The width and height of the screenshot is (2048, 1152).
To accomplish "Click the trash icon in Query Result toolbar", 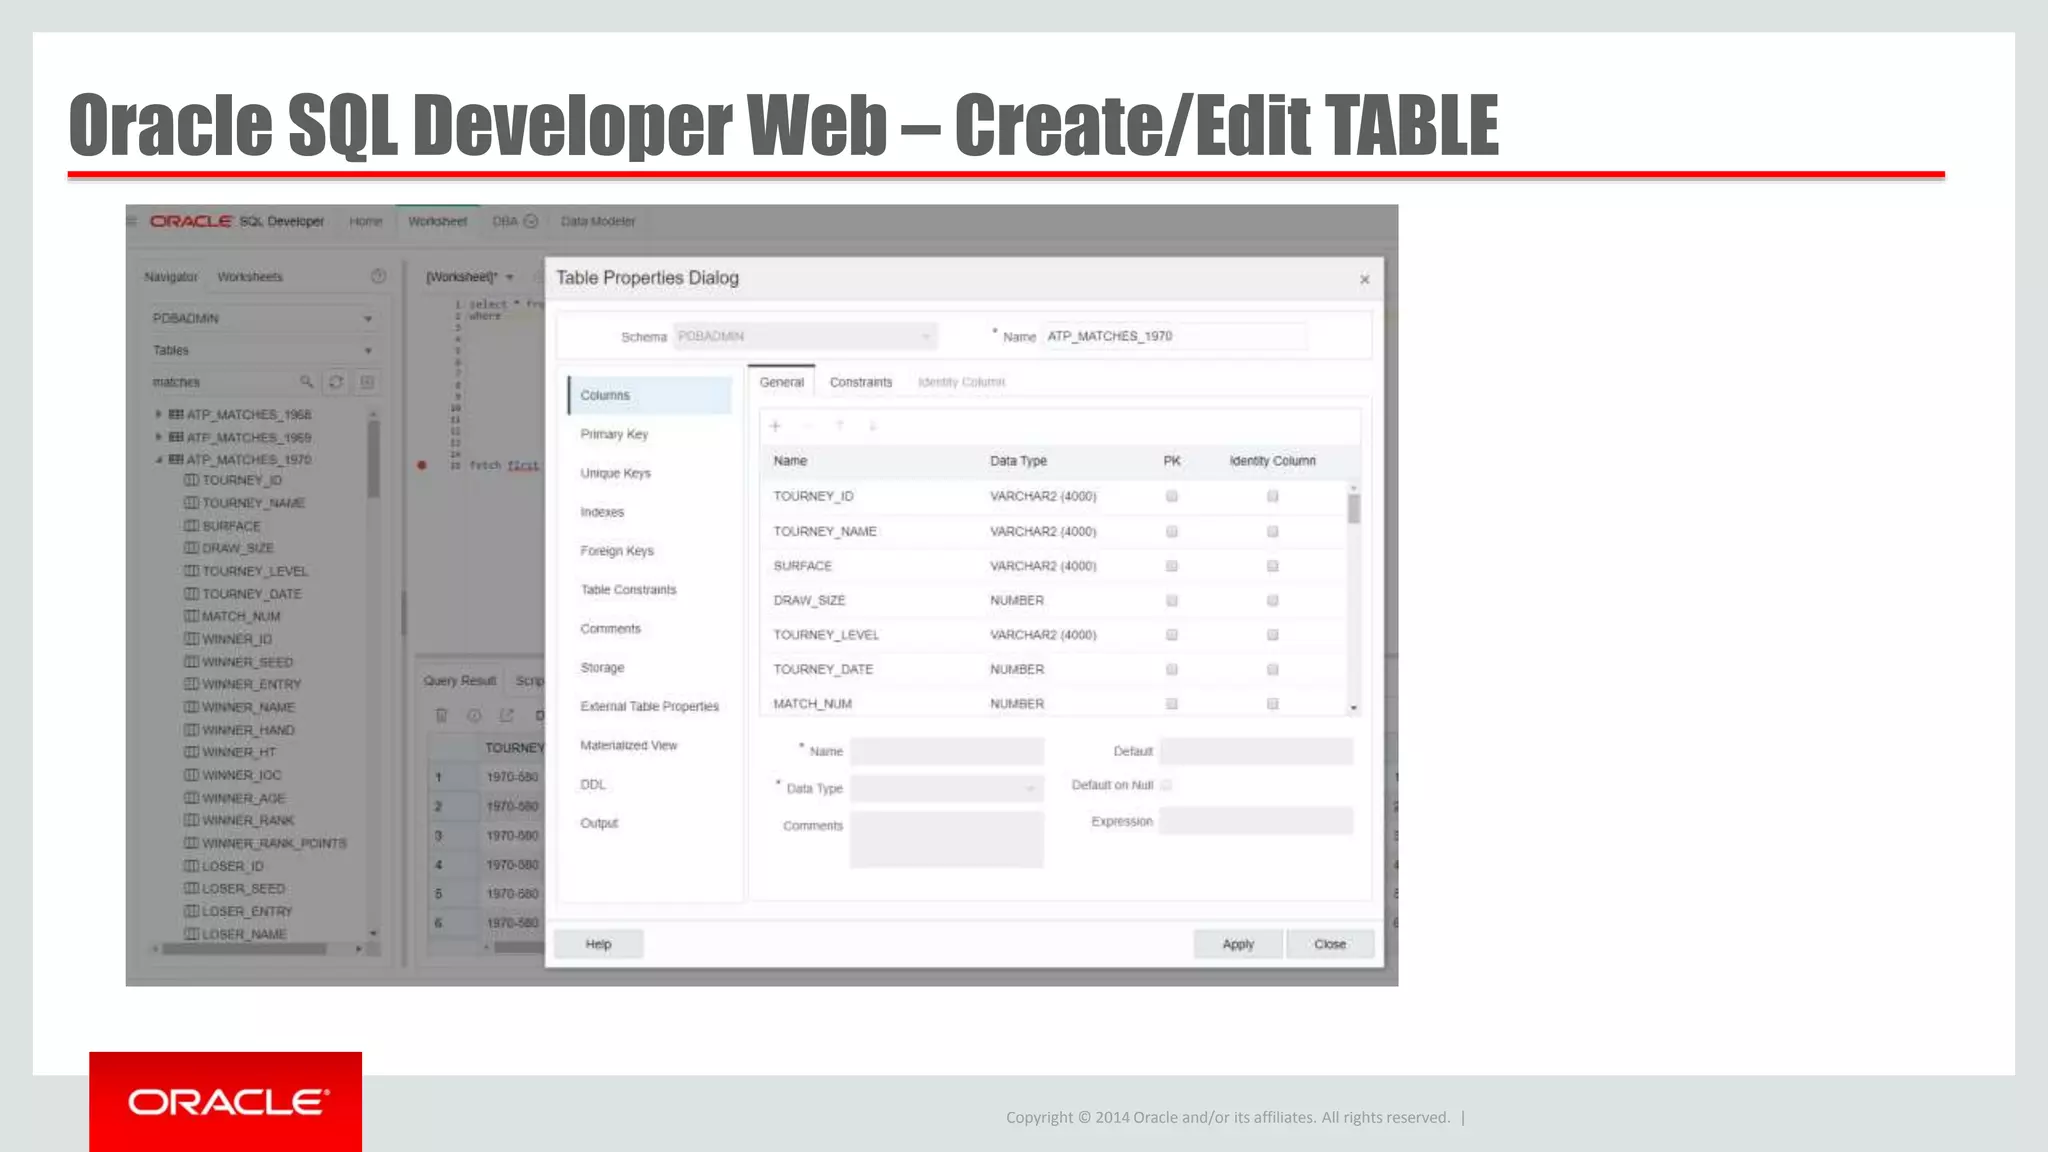I will (x=441, y=715).
